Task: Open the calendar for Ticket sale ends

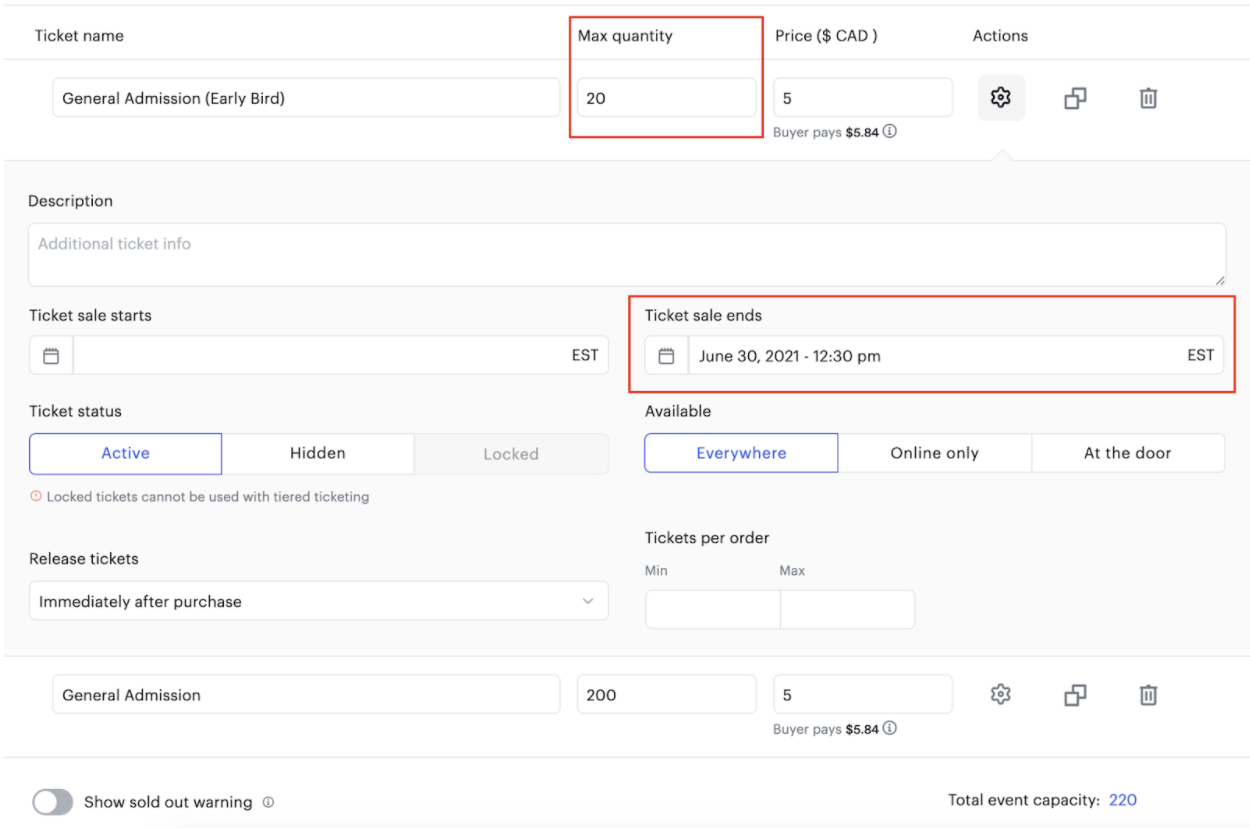Action: tap(665, 354)
